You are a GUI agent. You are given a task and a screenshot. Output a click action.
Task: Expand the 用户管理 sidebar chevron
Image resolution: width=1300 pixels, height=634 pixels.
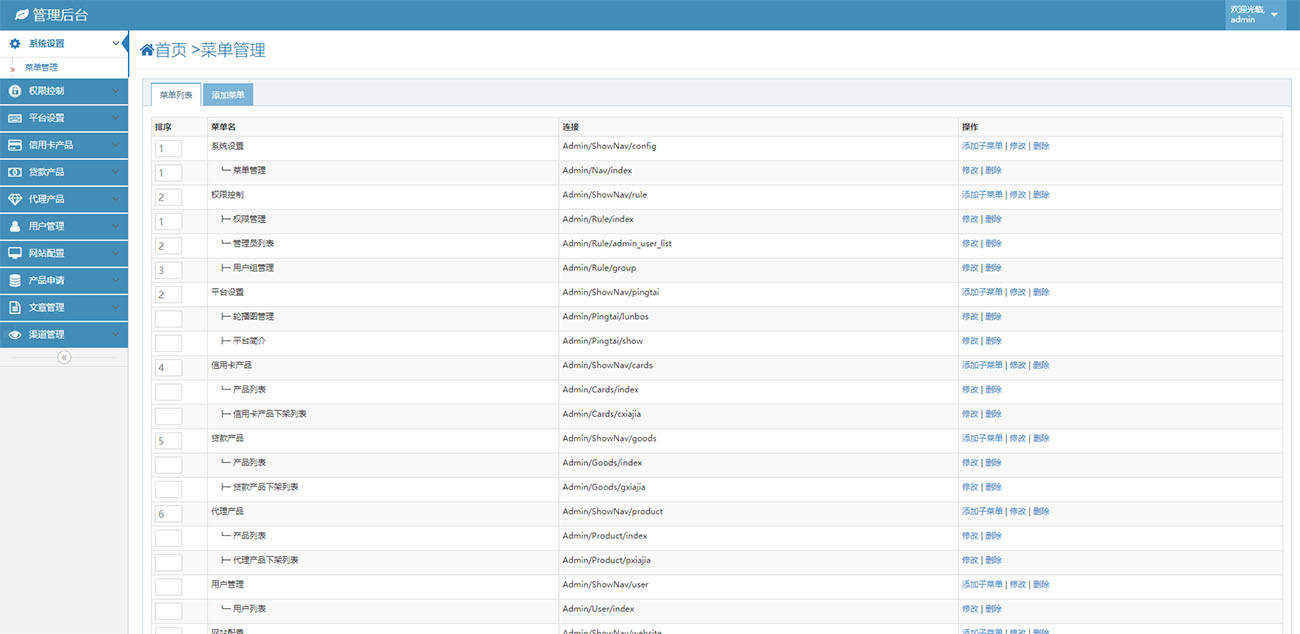[x=116, y=226]
